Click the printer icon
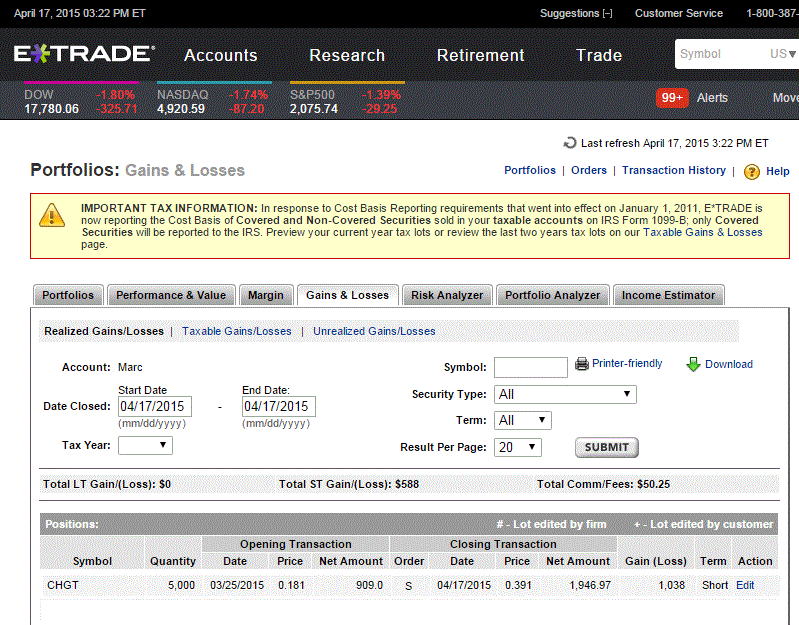799x625 pixels. 582,364
